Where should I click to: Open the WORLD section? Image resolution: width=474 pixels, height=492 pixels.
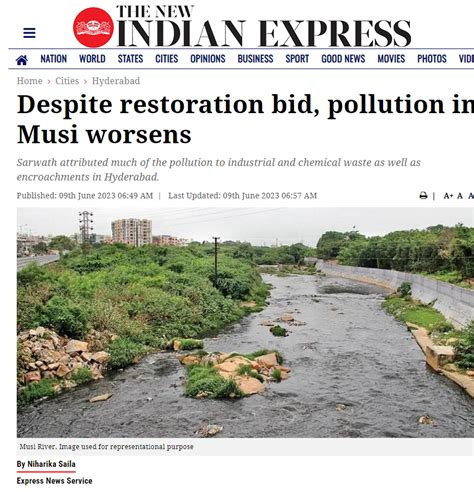(92, 59)
